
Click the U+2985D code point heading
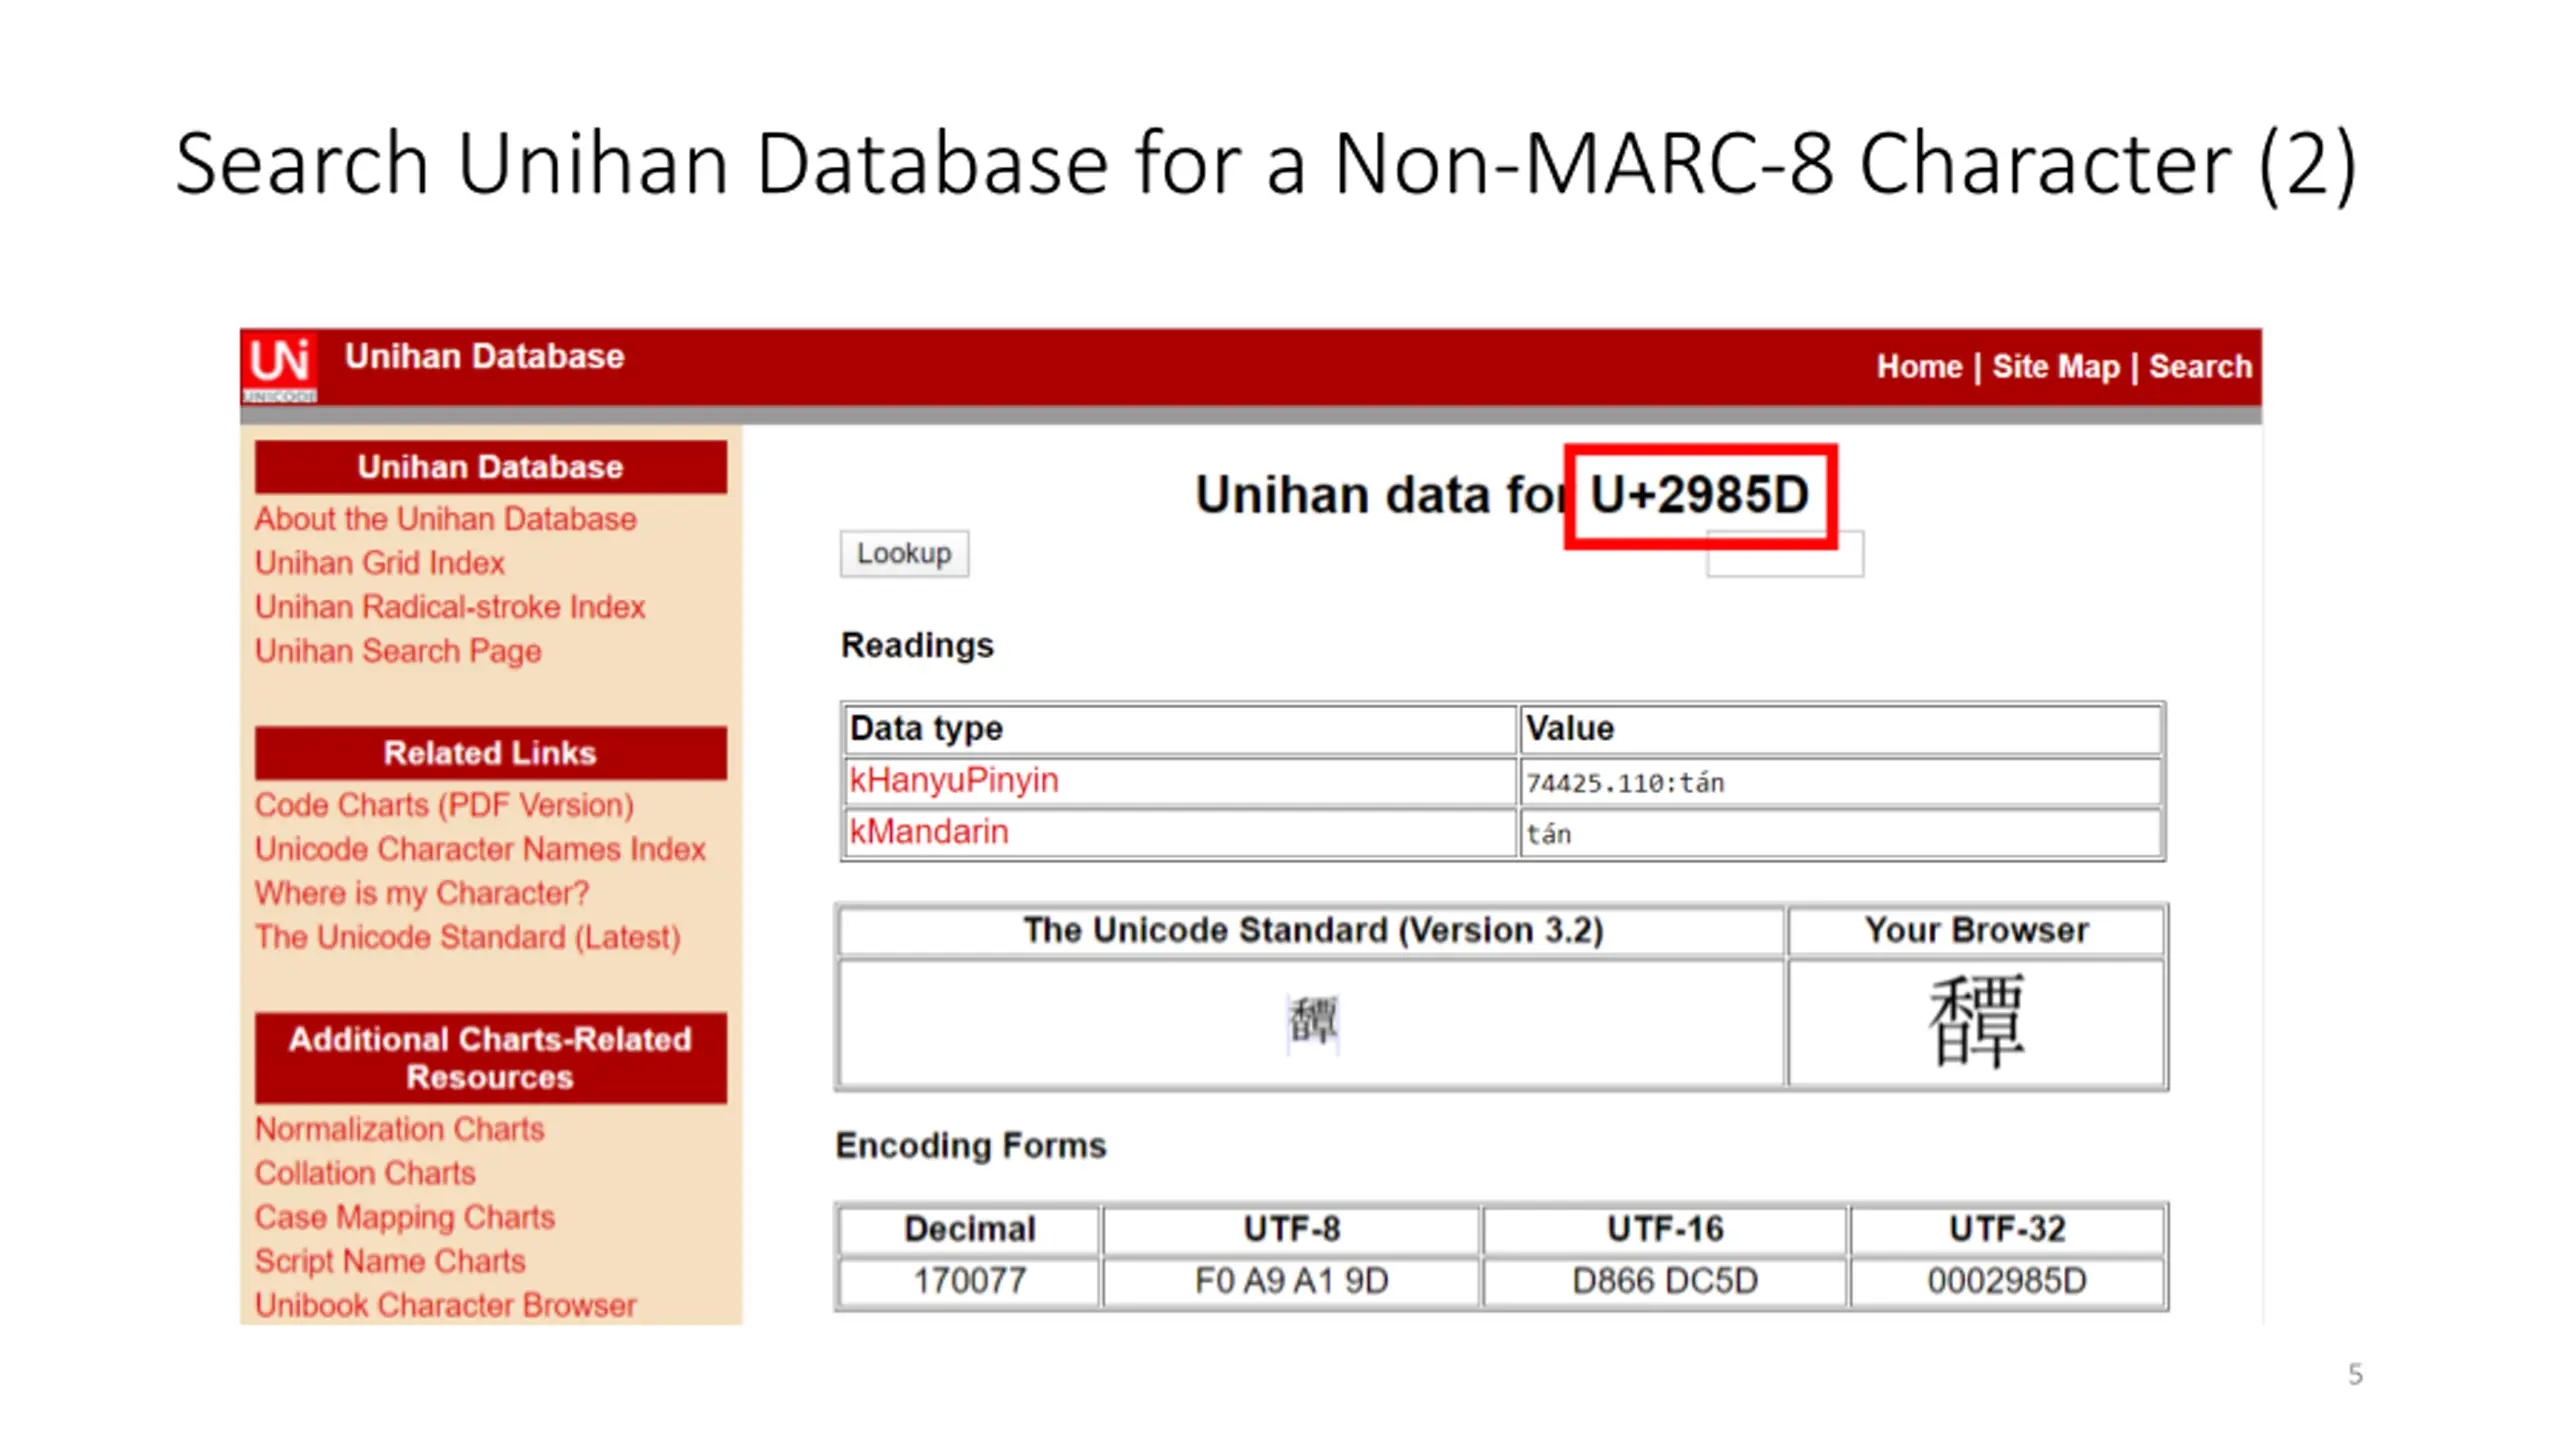(1700, 495)
